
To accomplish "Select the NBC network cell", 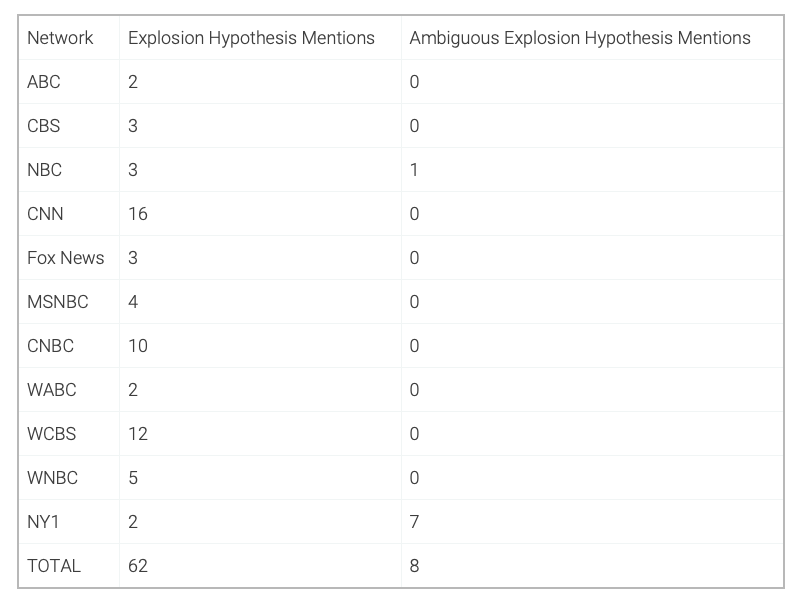I will click(x=45, y=170).
